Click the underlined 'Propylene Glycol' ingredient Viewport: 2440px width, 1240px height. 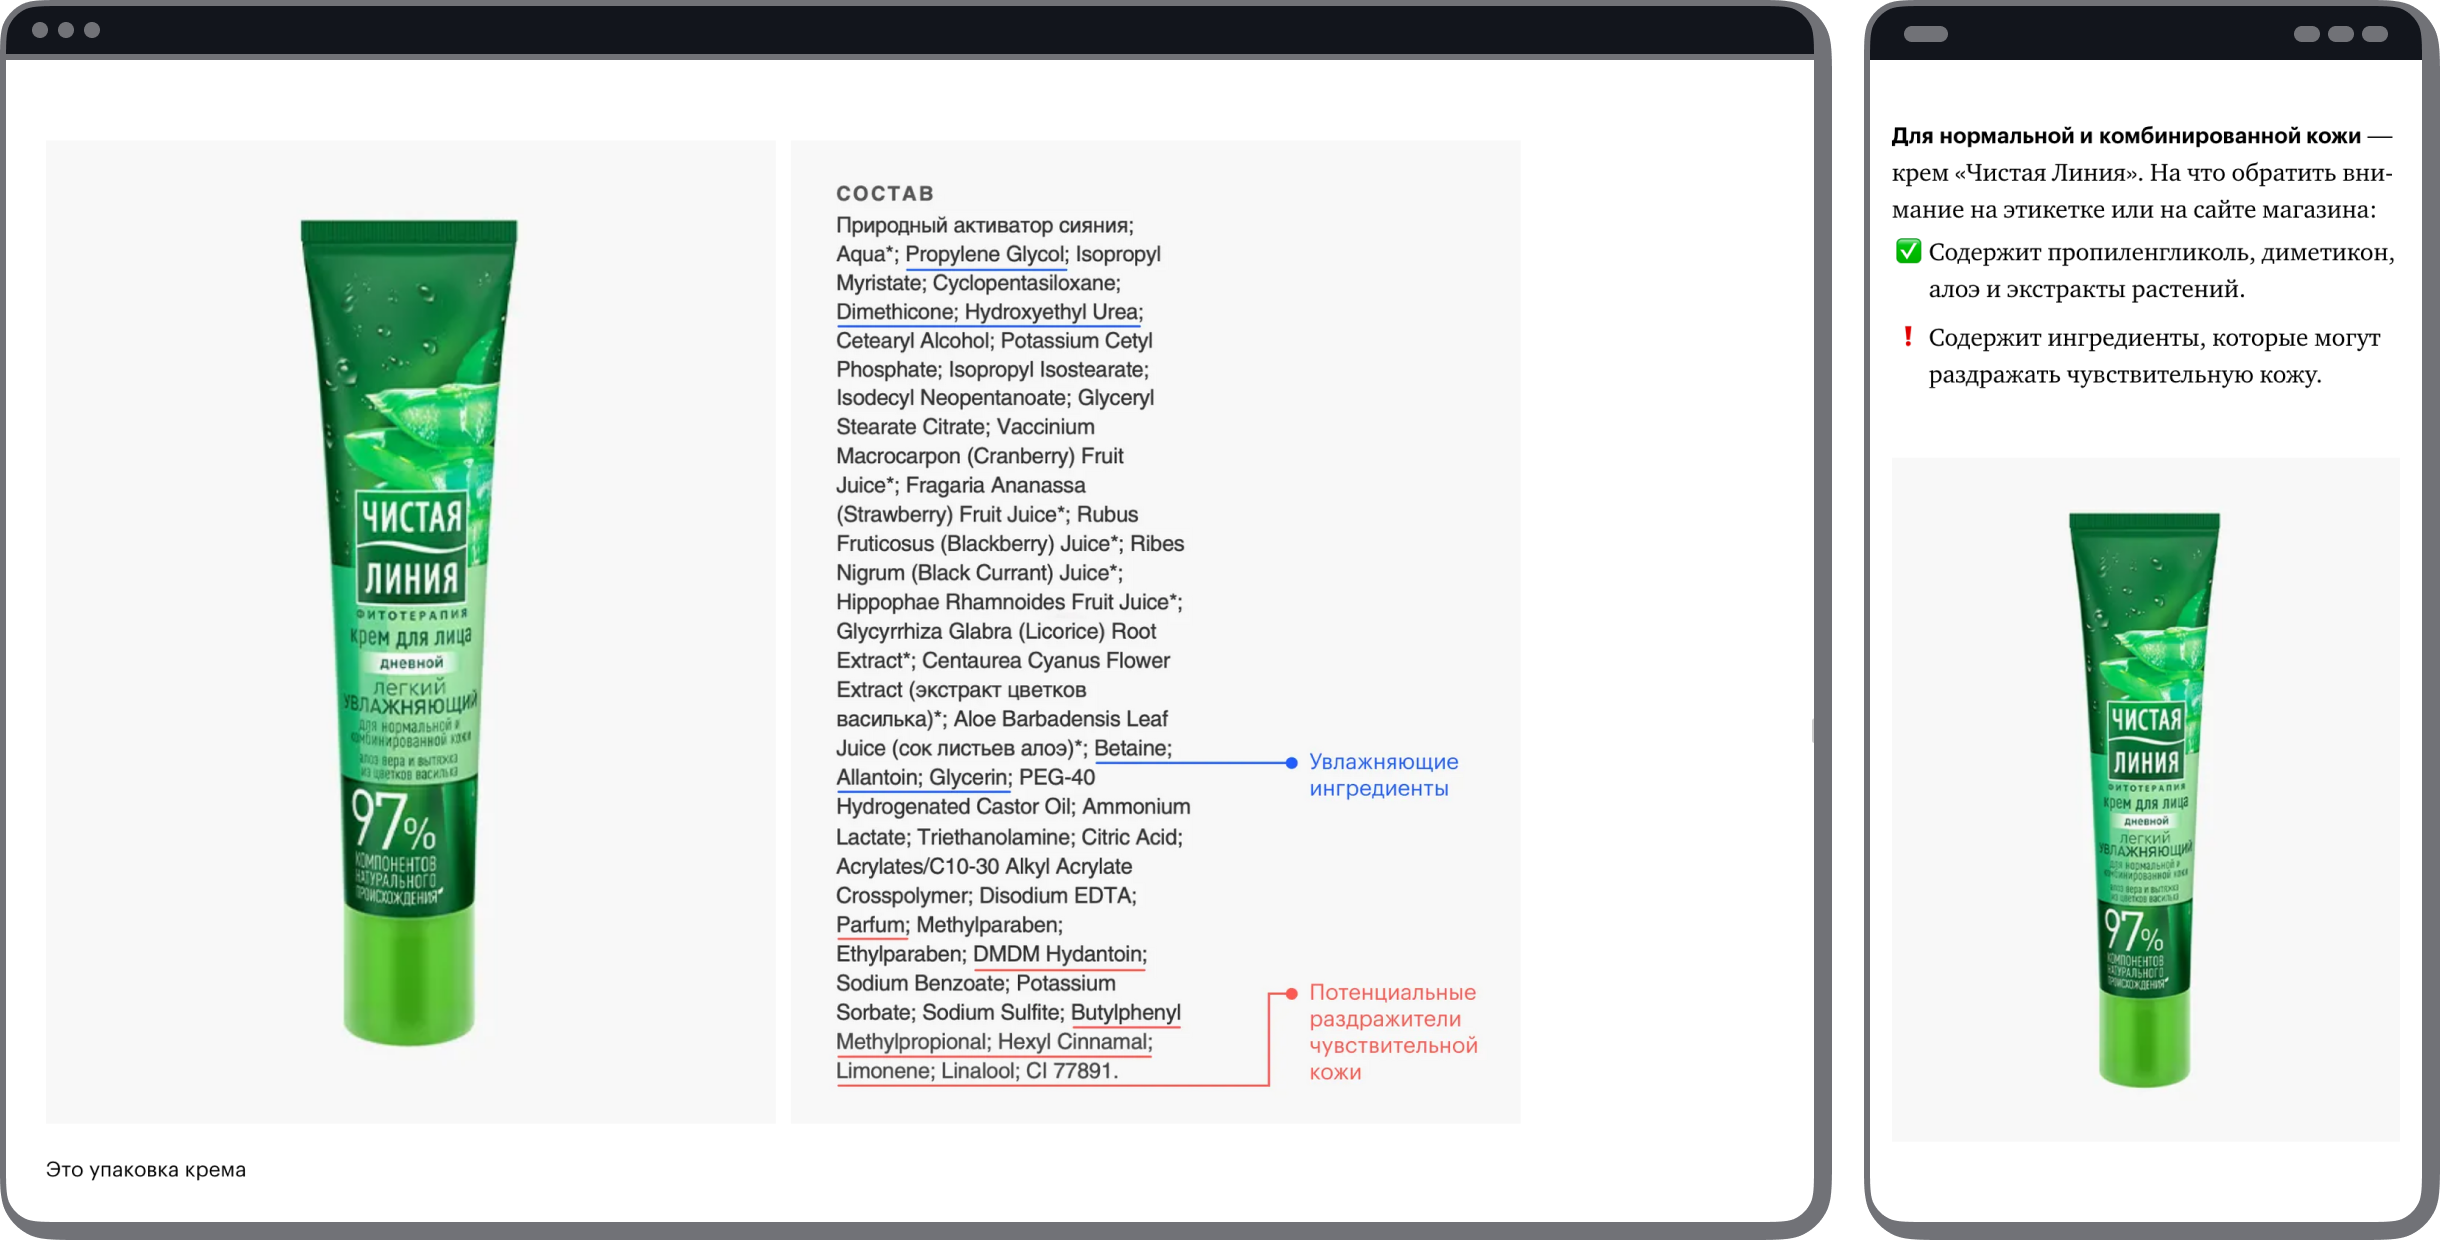985,254
